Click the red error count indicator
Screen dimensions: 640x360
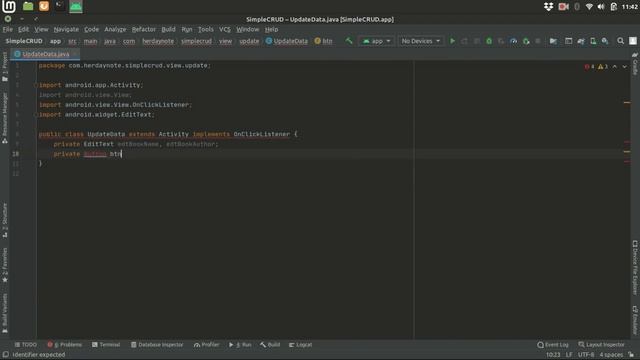589,67
